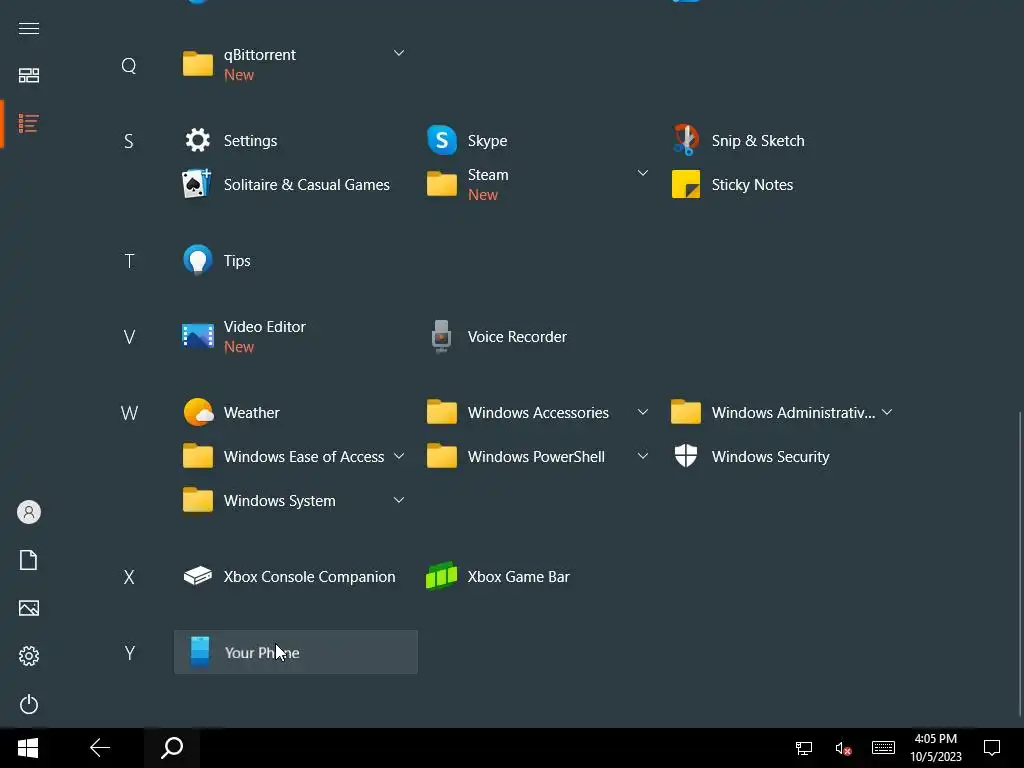Select the All apps list view icon
The height and width of the screenshot is (768, 1024).
pyautogui.click(x=29, y=123)
